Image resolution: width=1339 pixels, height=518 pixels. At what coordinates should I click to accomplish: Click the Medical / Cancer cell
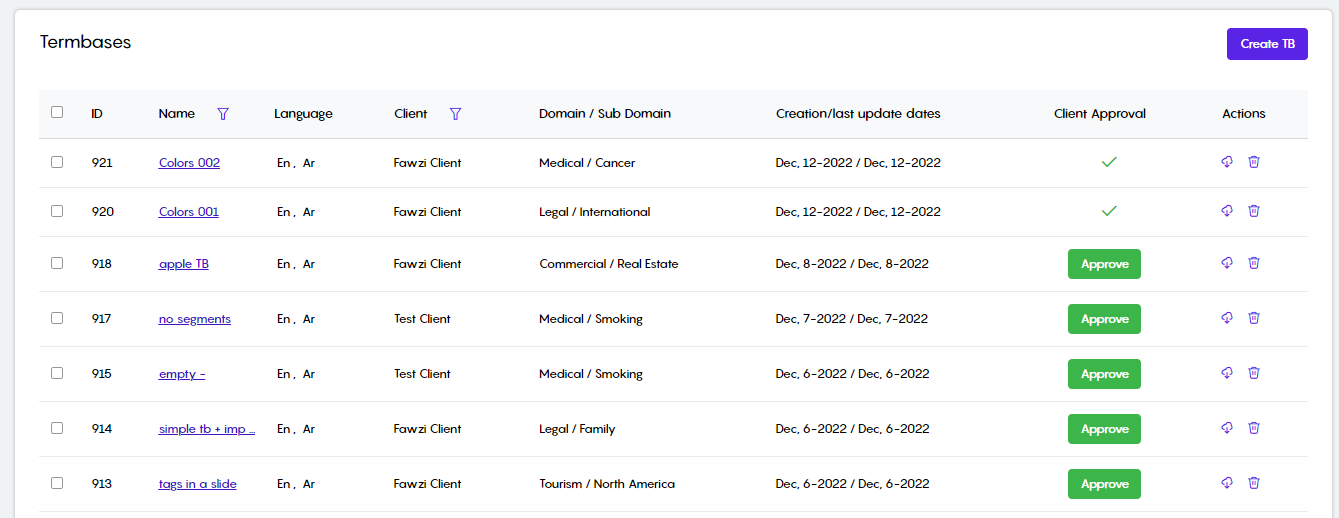tap(587, 163)
